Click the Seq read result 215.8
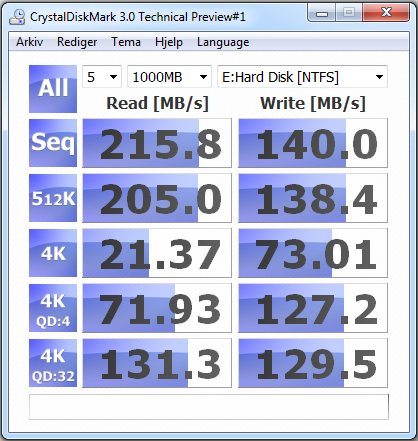Viewport: 418px width, 441px height. (x=157, y=143)
